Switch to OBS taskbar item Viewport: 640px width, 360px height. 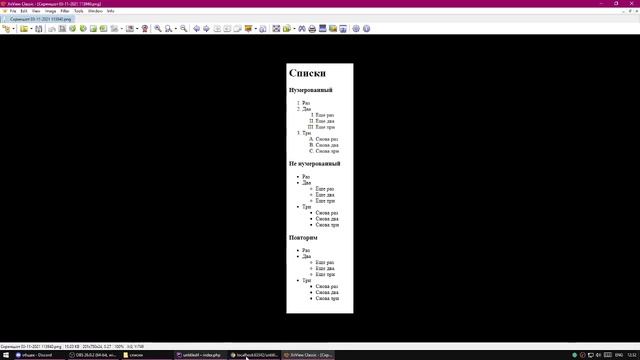93,355
